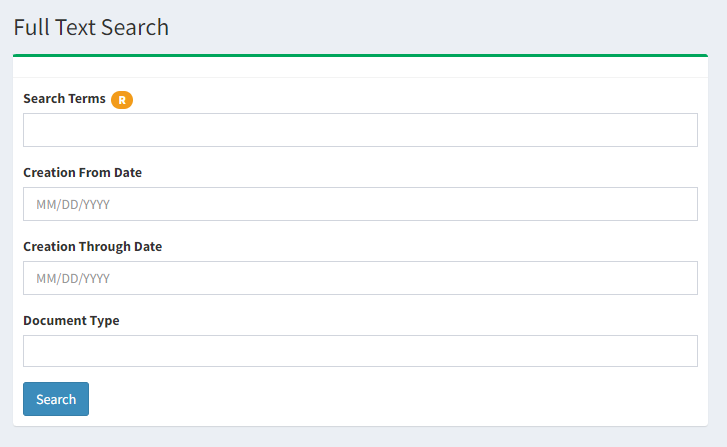Select the Creation Through Date input
Screen dimensions: 727x447
click(x=360, y=278)
